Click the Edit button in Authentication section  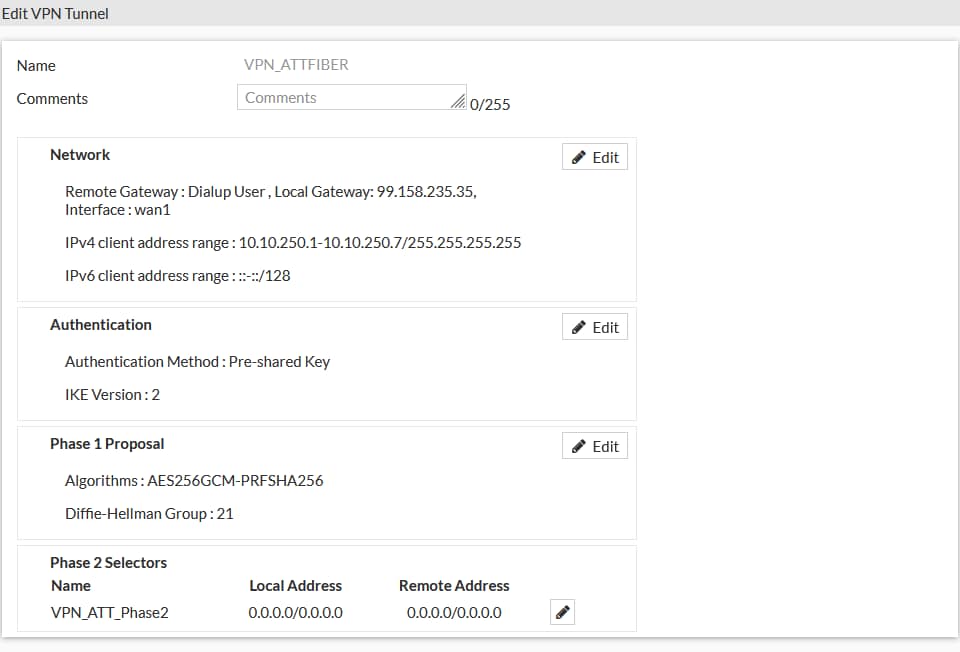(x=595, y=327)
